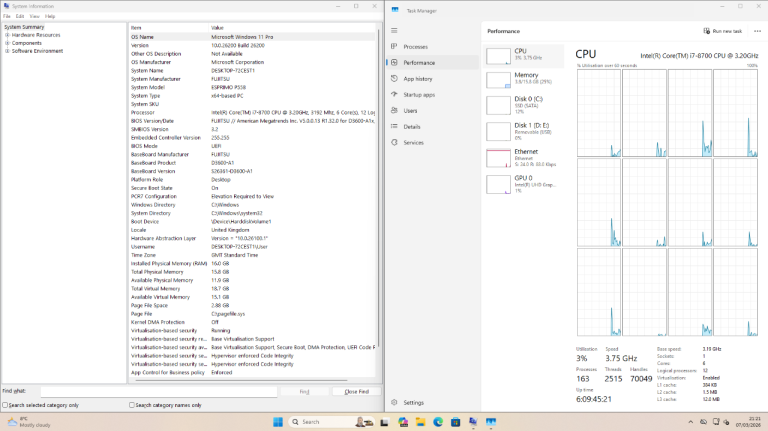Toggle the Task Manager hamburger navigation menu
This screenshot has width=768, height=431.
(x=394, y=31)
